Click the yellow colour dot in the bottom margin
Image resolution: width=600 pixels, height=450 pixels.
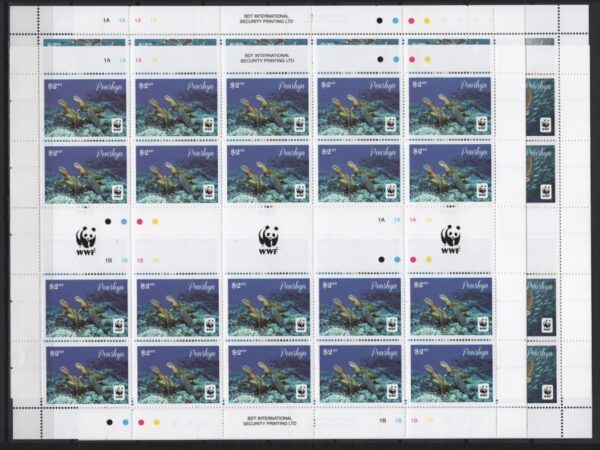(157, 422)
